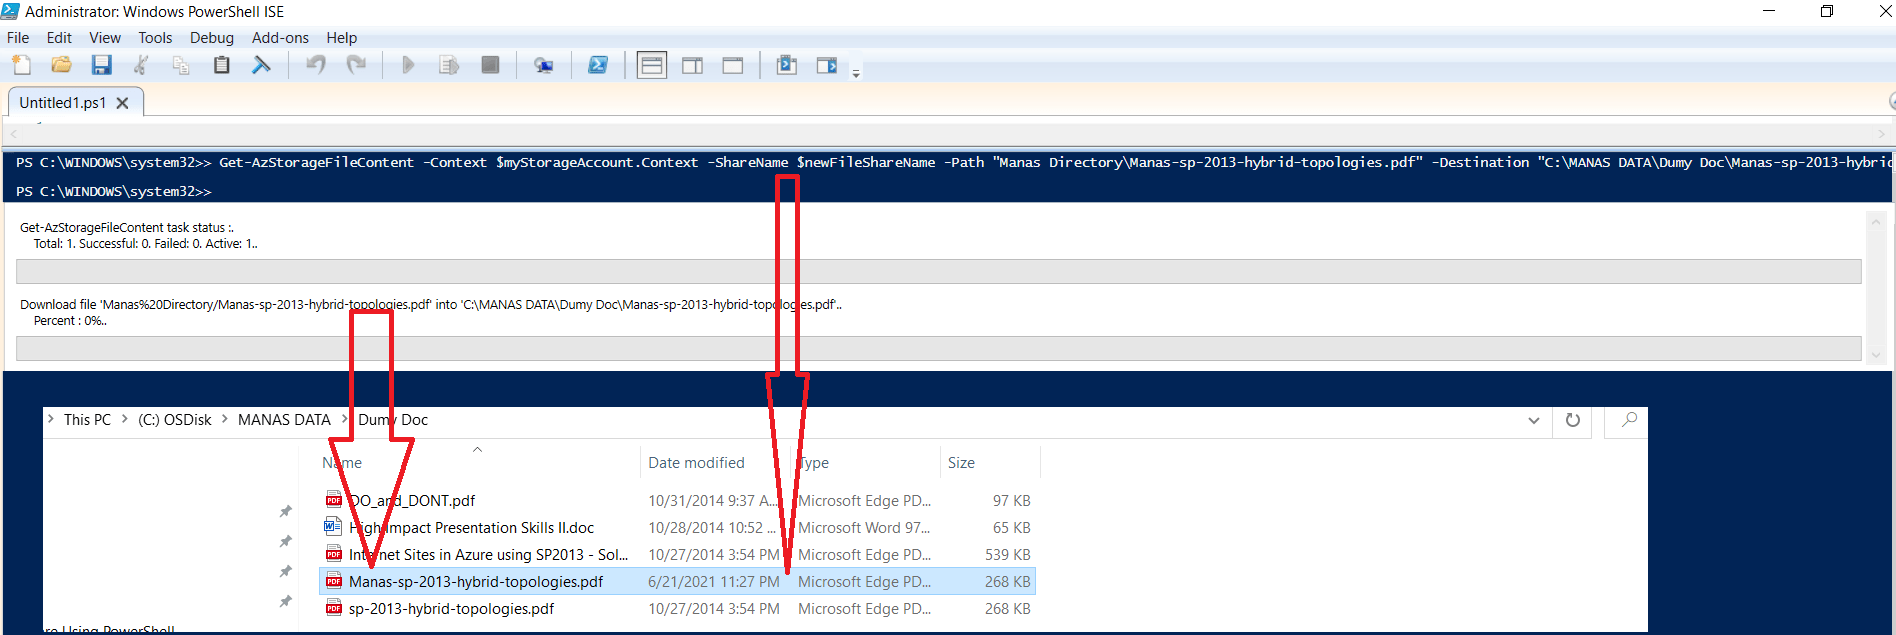This screenshot has height=635, width=1896.
Task: Click the Get-AzStorageFileContent task progress bar
Action: coord(938,271)
